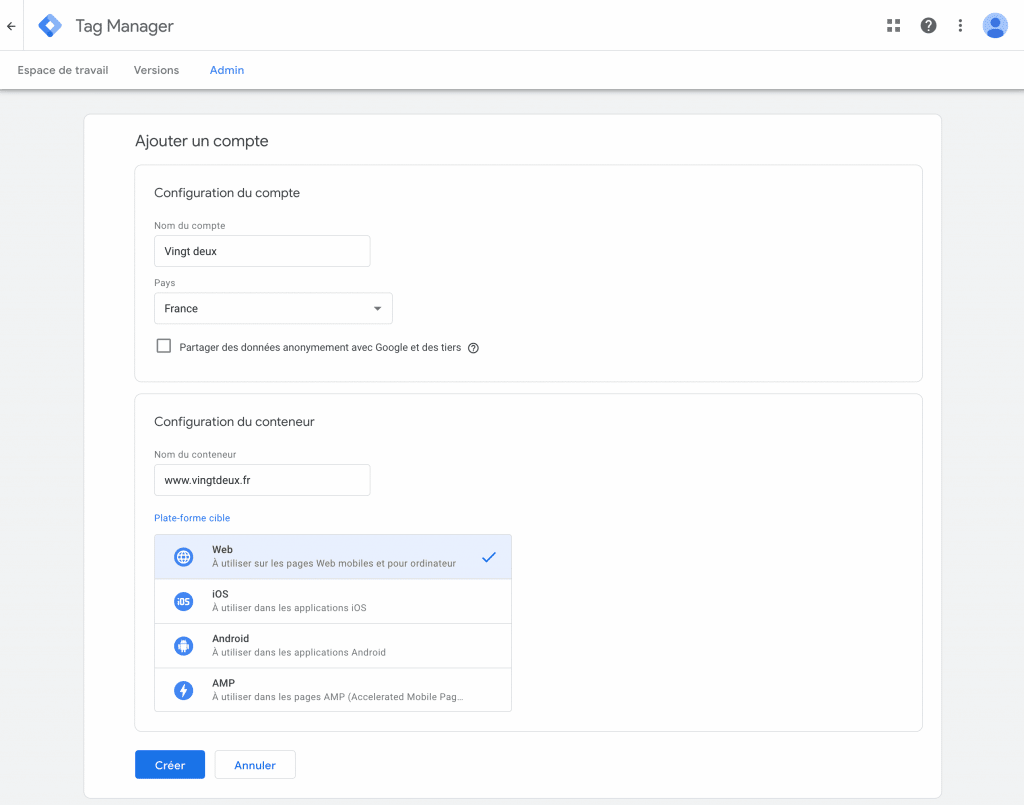This screenshot has width=1024, height=805.
Task: Click the Tag Manager logo icon
Action: pyautogui.click(x=50, y=26)
